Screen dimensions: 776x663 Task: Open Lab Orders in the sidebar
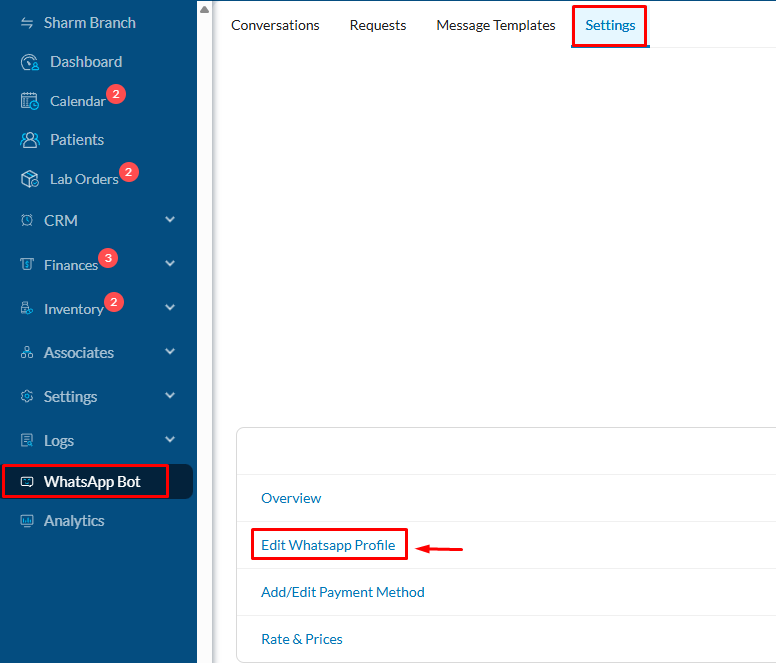click(84, 179)
